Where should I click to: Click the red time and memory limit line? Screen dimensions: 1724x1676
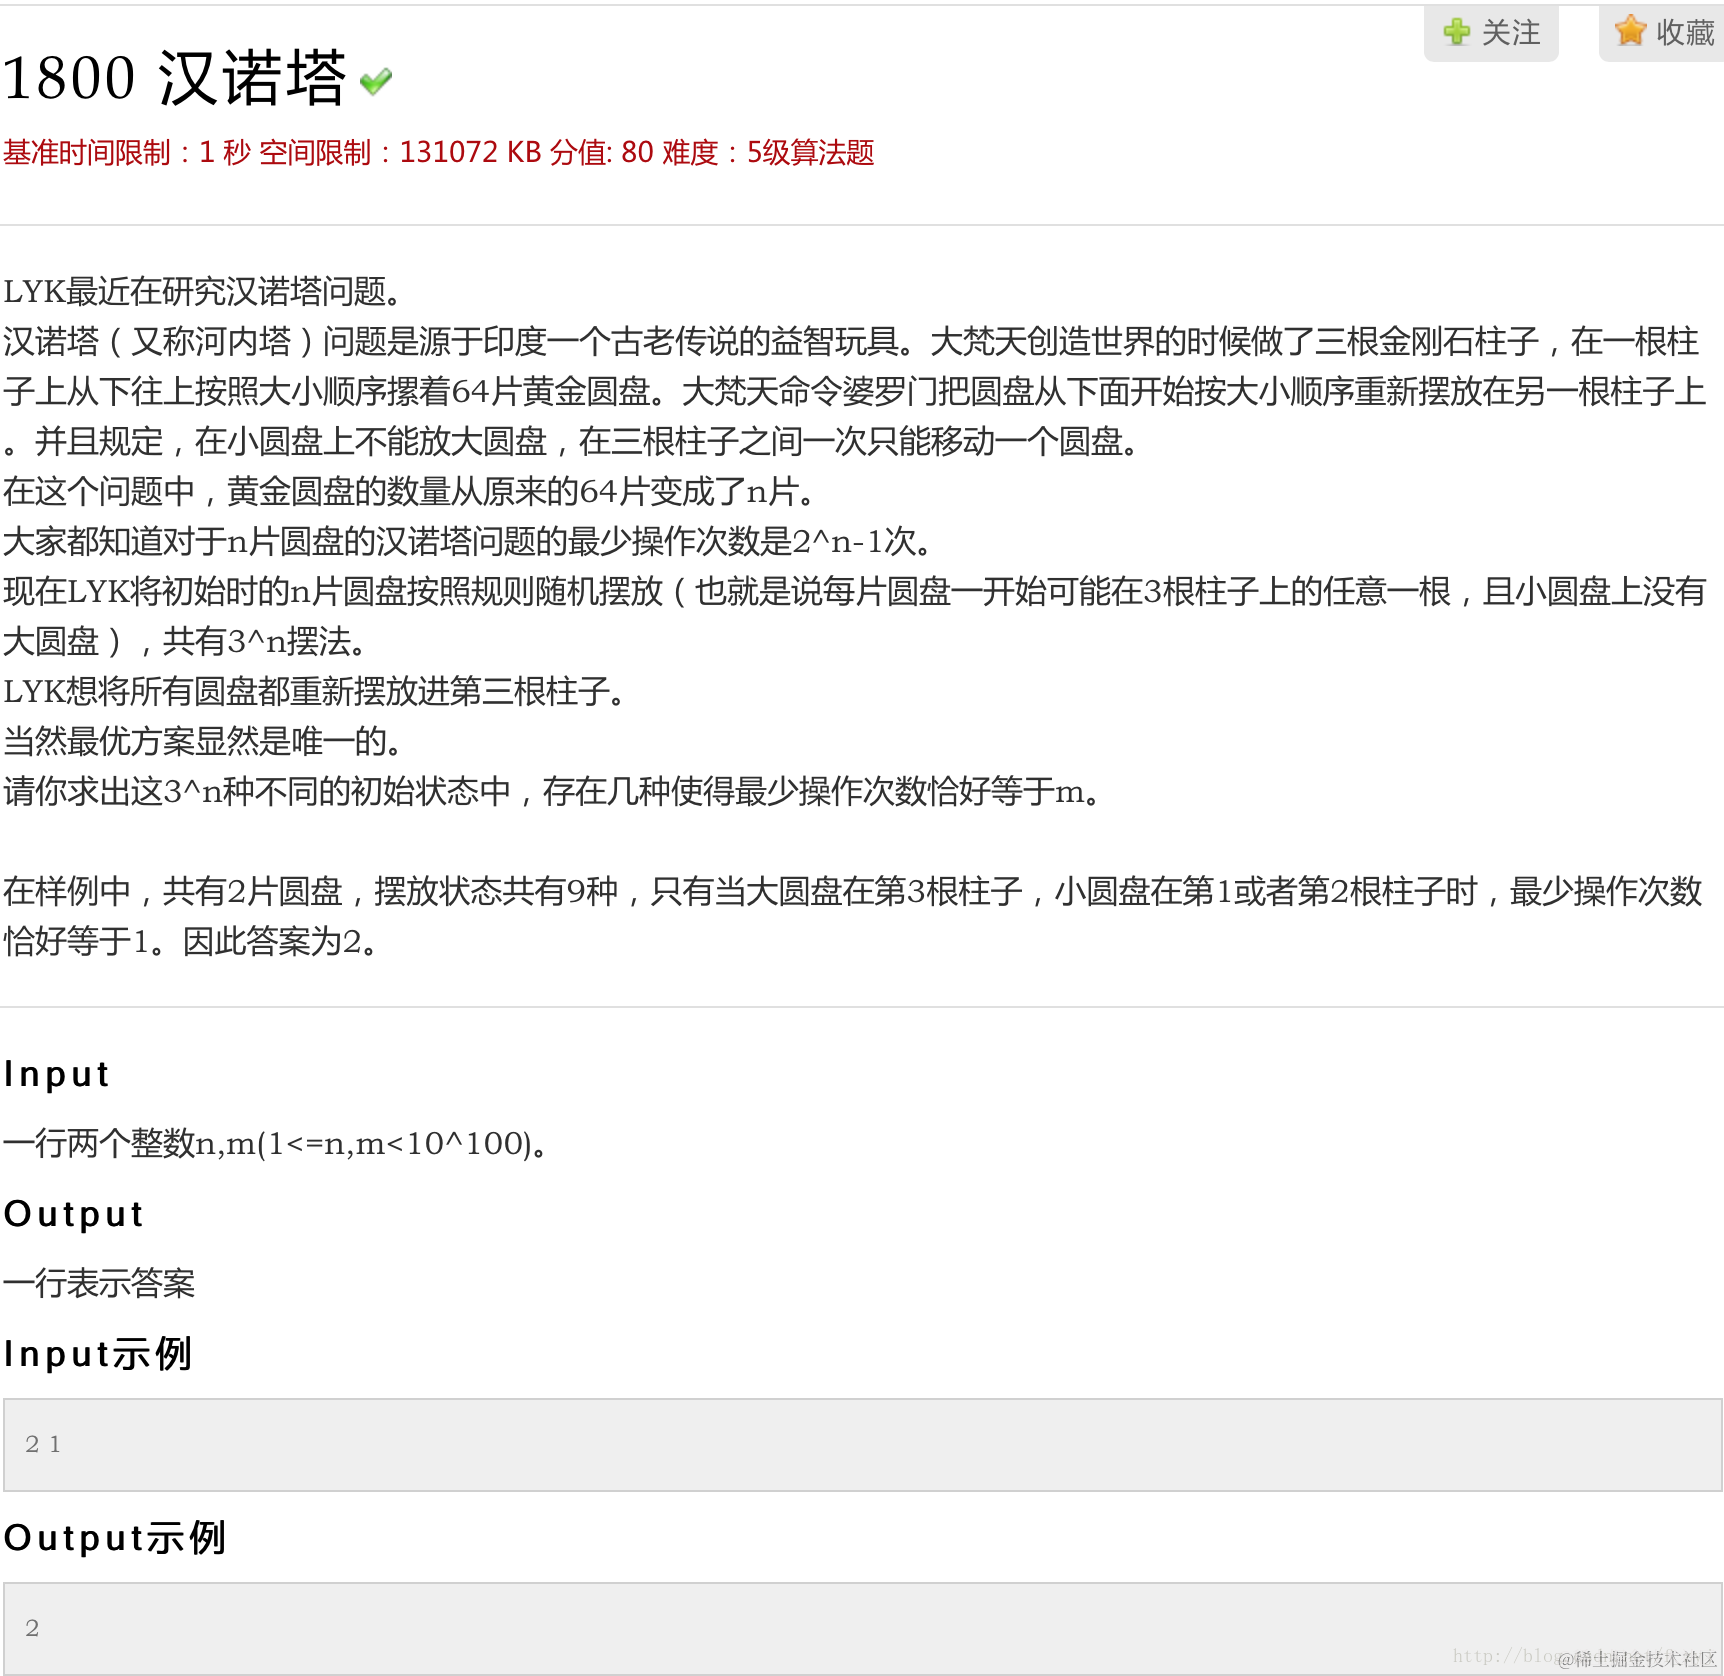438,152
